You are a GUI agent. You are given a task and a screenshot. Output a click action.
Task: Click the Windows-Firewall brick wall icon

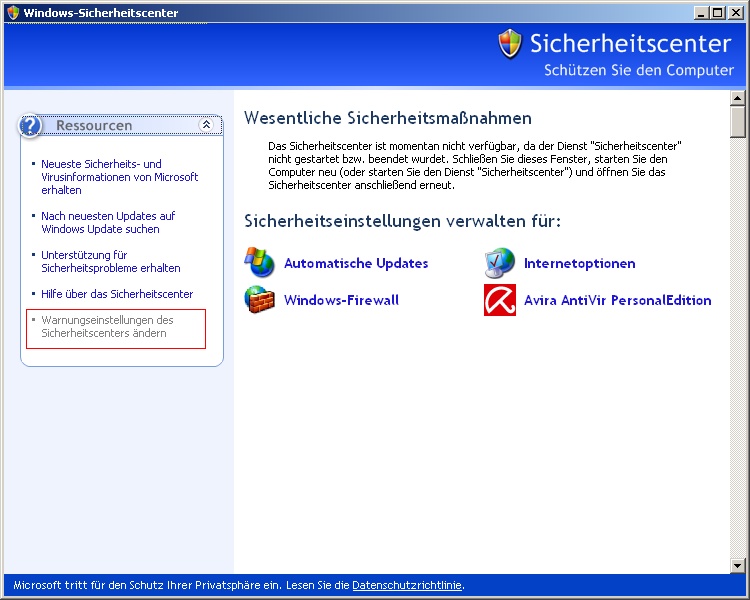[260, 300]
